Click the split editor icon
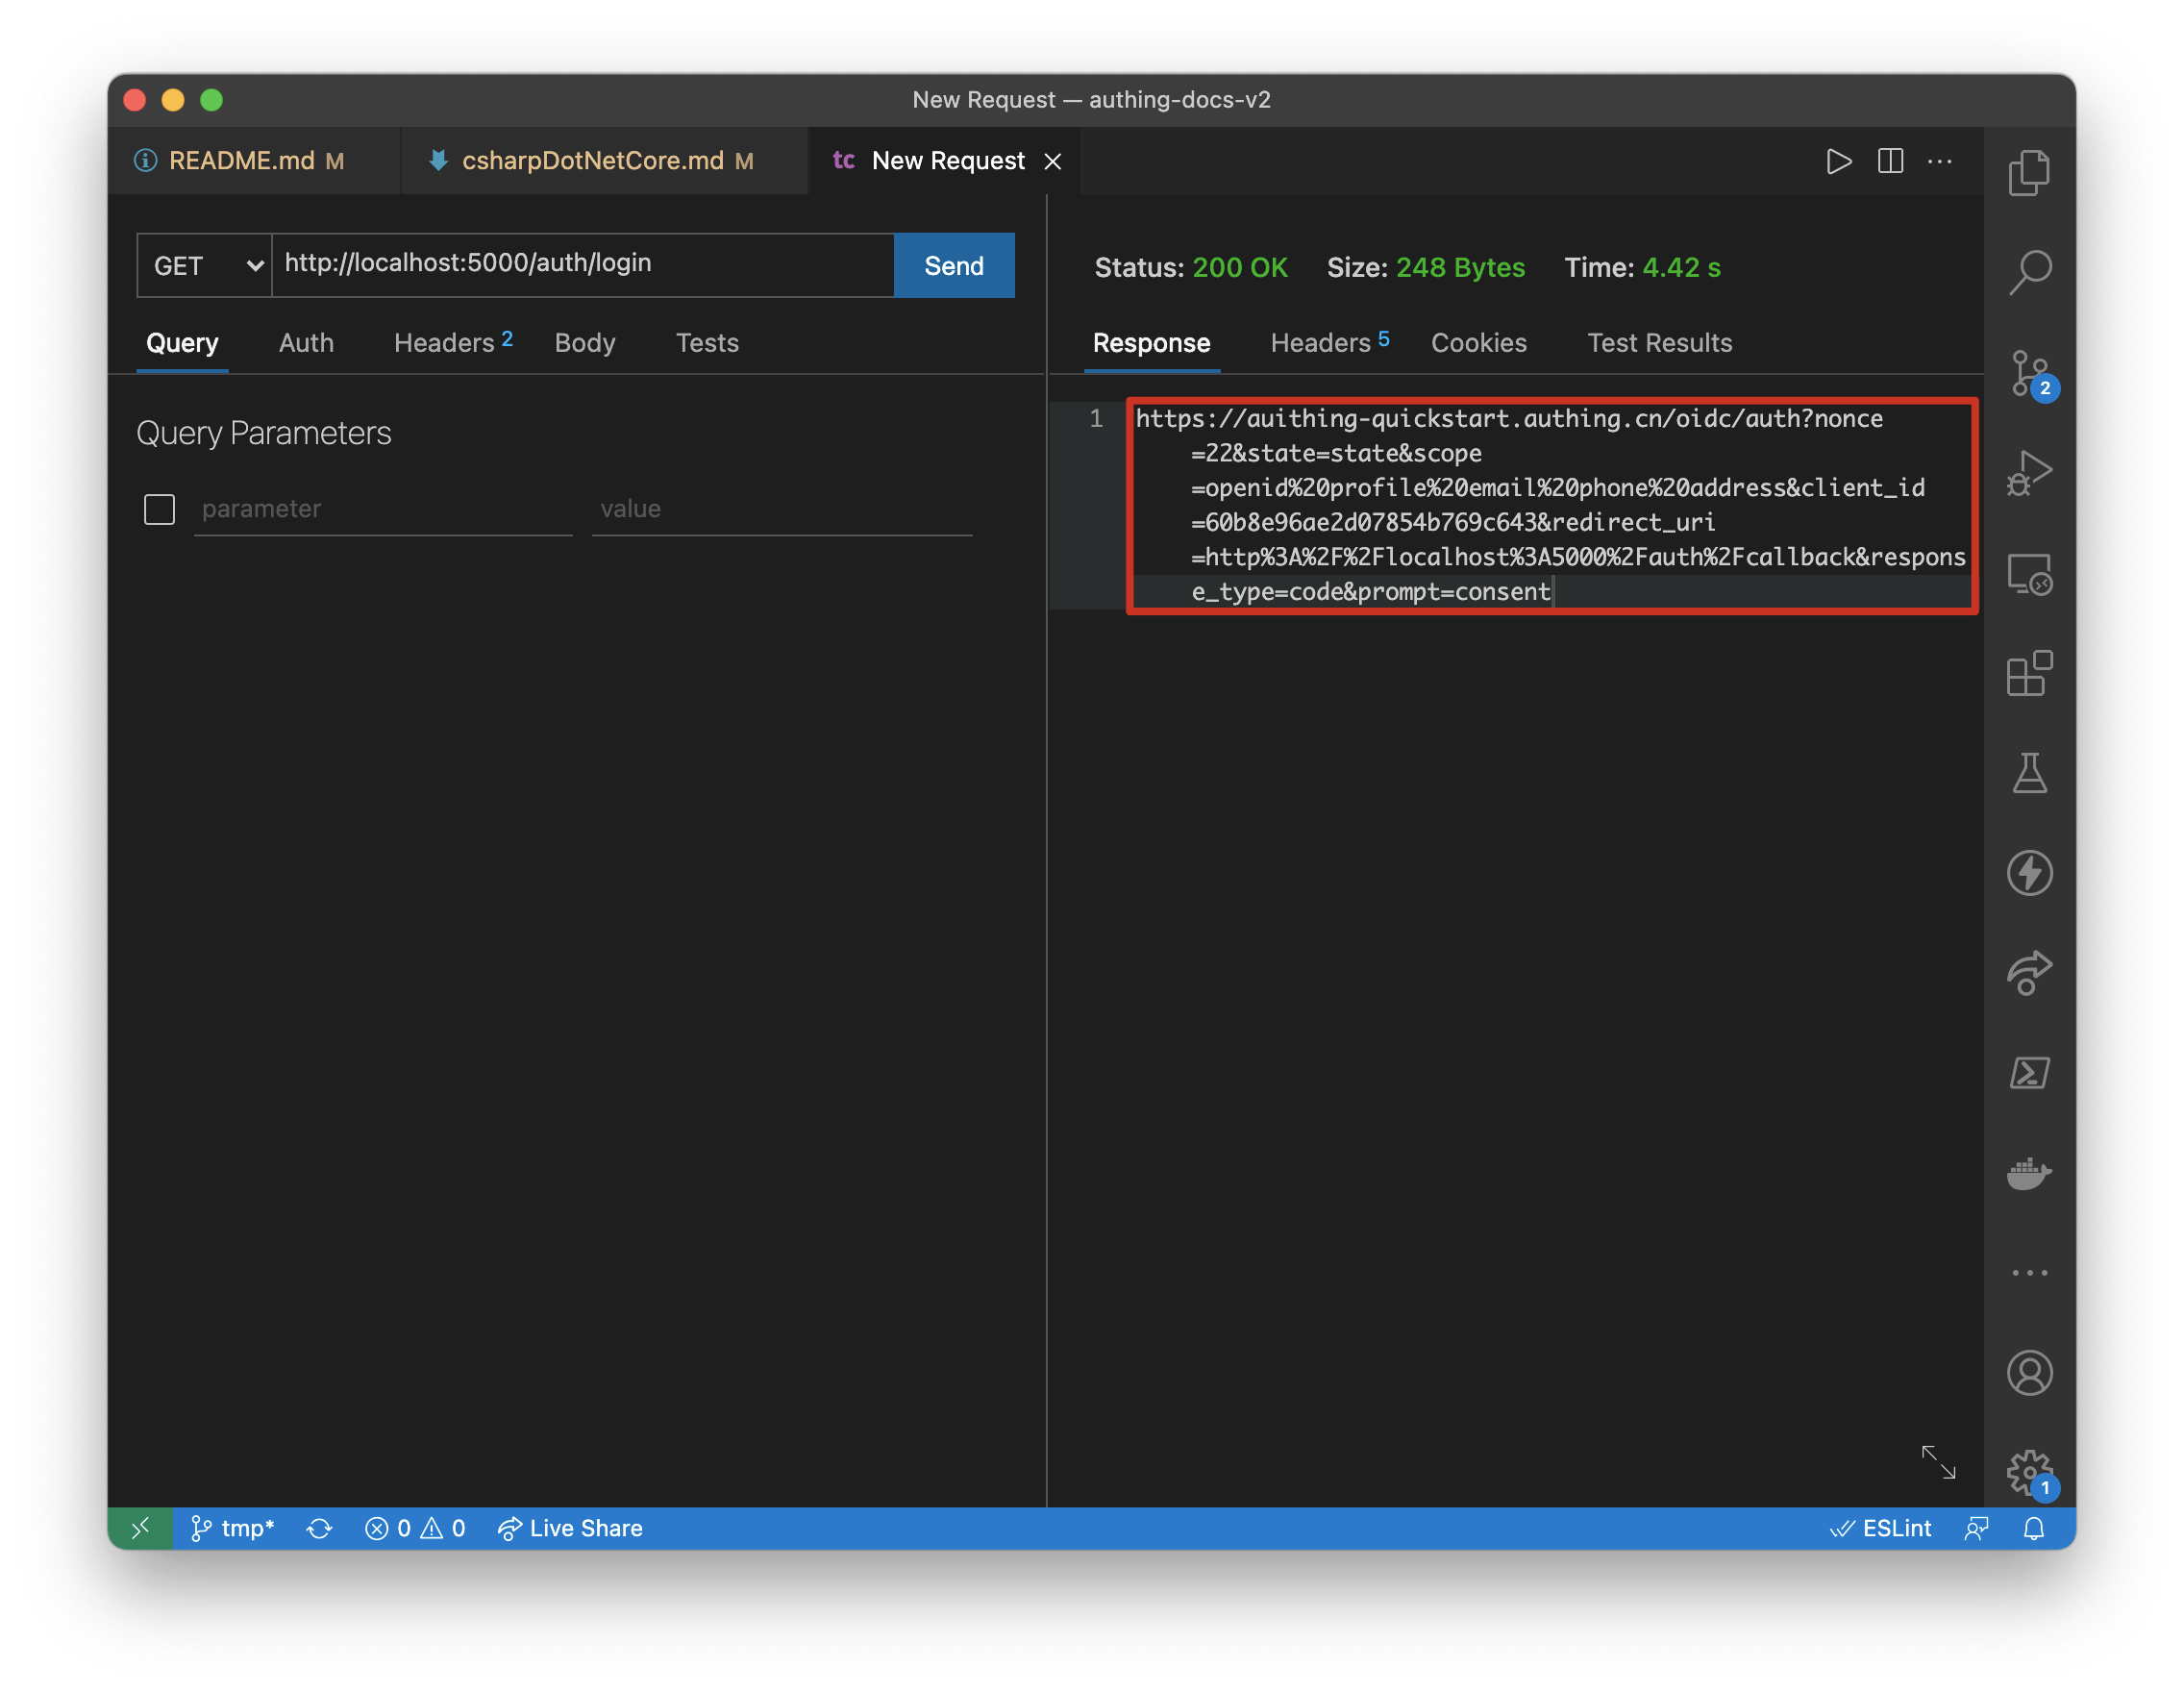Viewport: 2184px width, 1692px height. [x=1890, y=161]
